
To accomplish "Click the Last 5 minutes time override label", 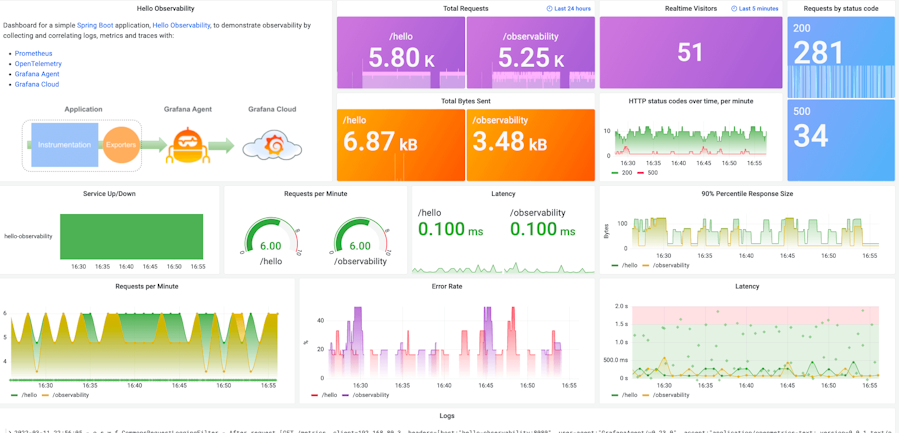I will pos(758,9).
